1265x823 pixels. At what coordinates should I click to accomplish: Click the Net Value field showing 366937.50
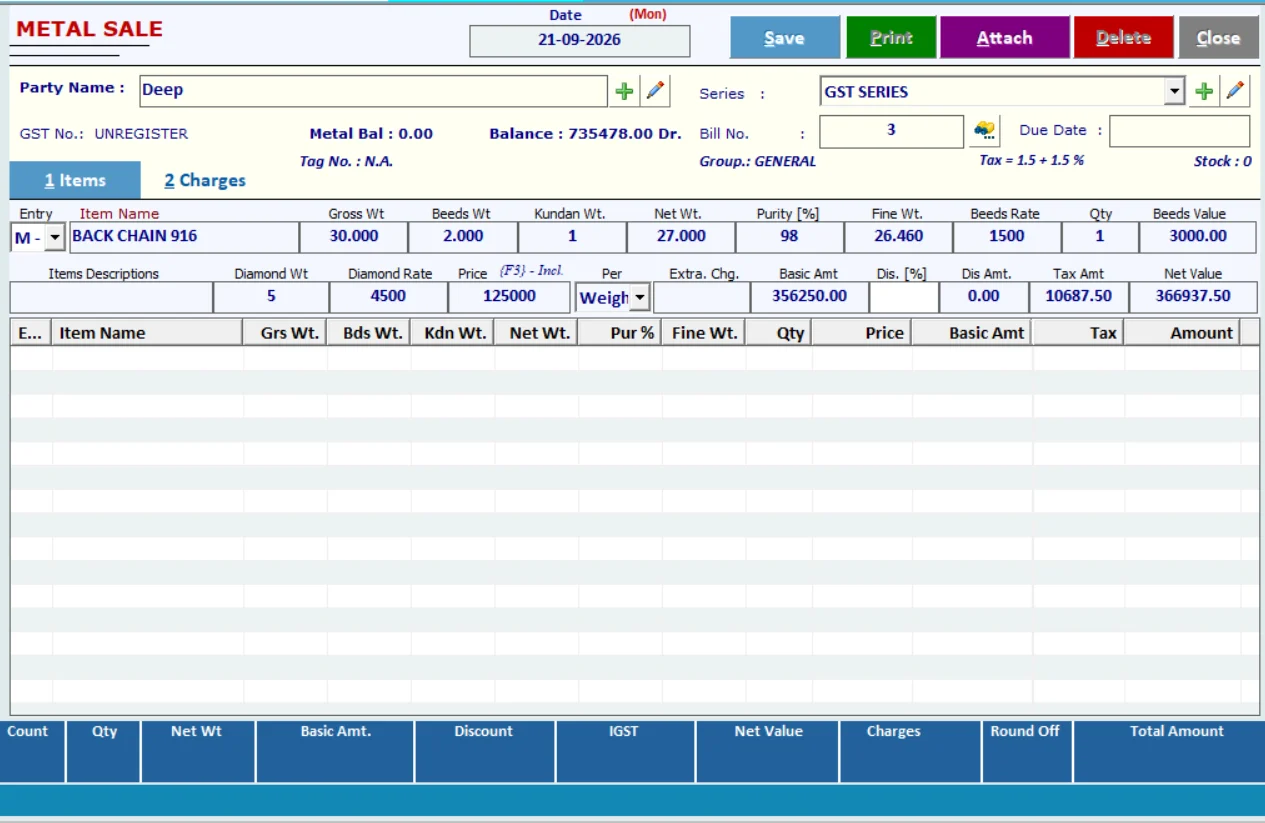click(1193, 297)
